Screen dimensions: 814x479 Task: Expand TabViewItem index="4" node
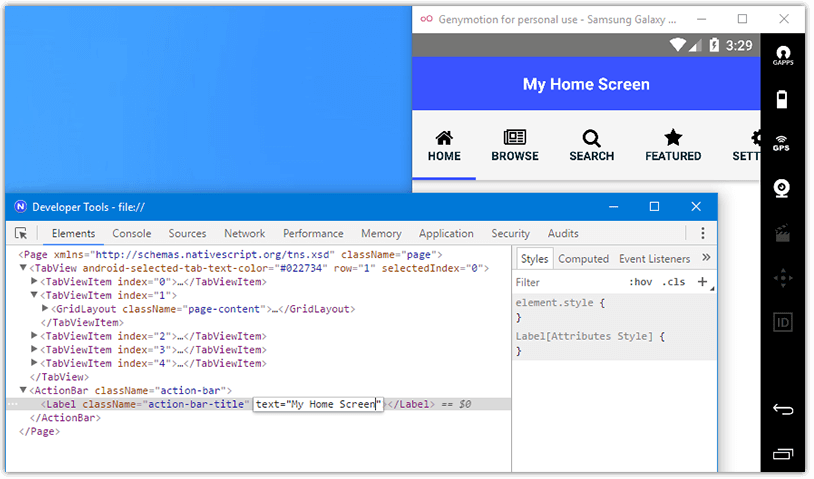(34, 362)
